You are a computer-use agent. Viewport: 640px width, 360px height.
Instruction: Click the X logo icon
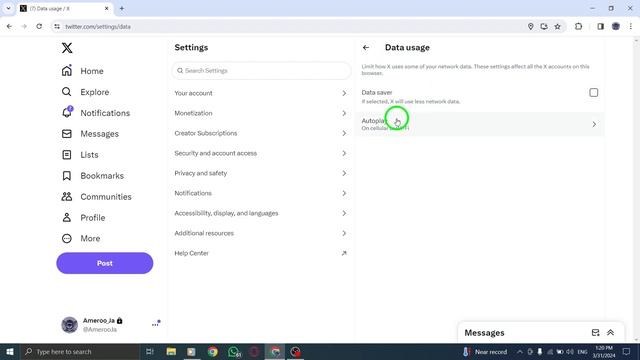coord(67,48)
